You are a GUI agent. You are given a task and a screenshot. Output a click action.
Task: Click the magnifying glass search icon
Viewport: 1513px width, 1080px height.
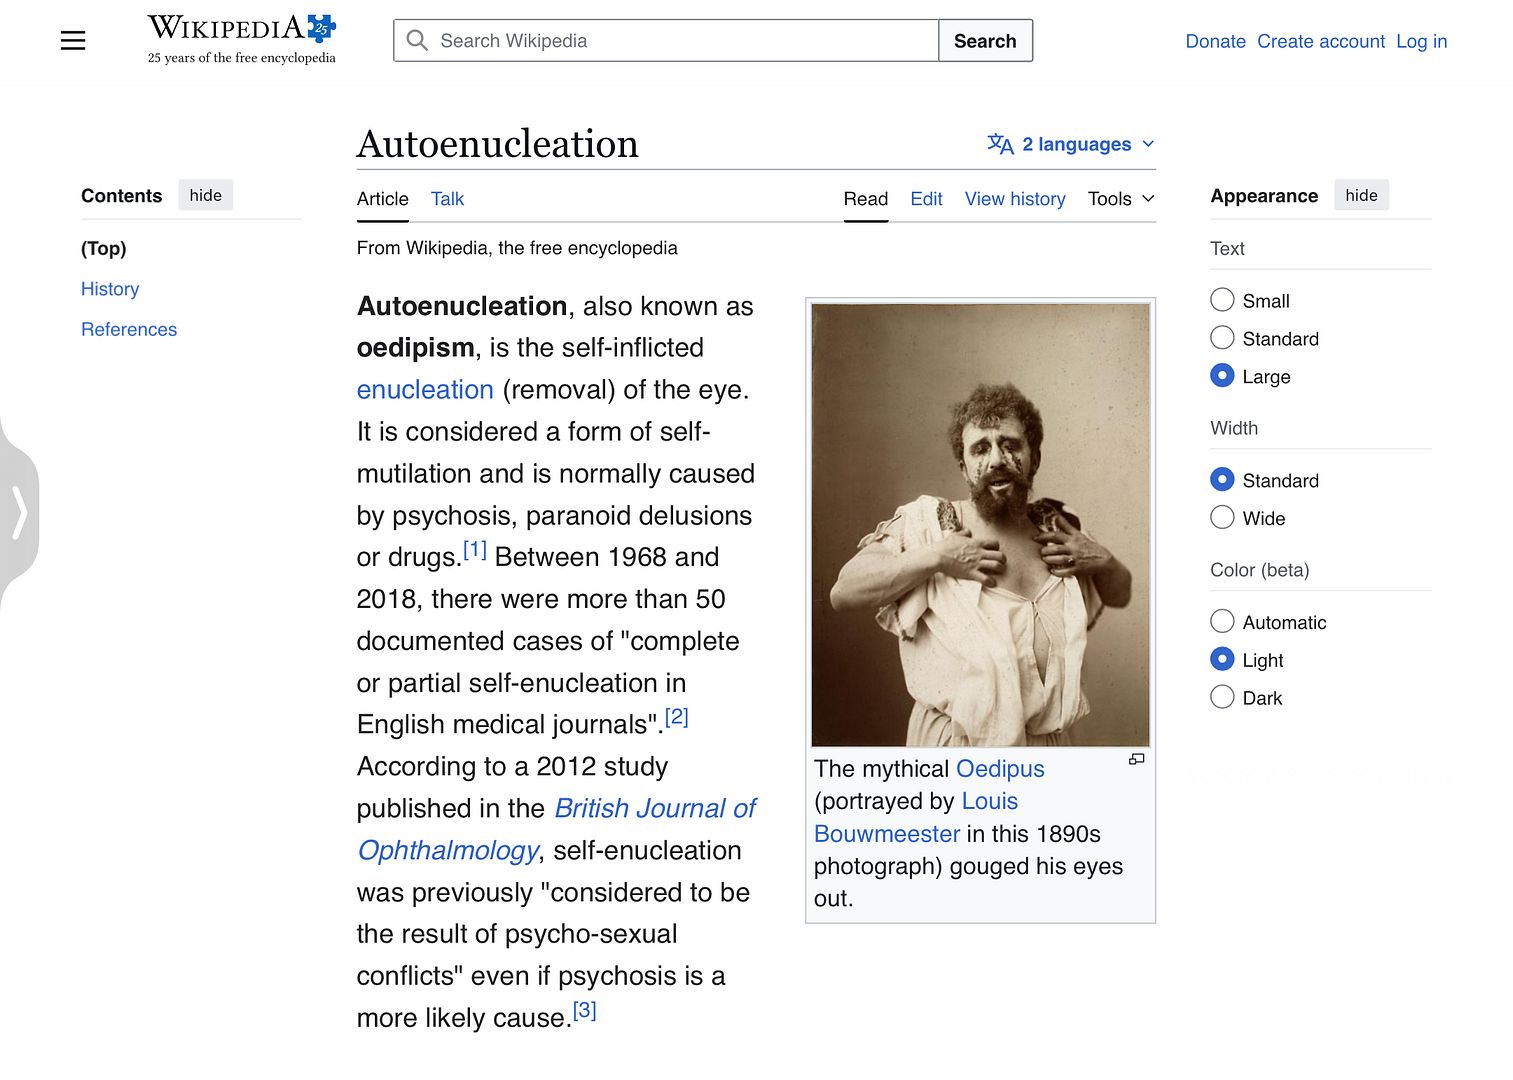(x=418, y=41)
